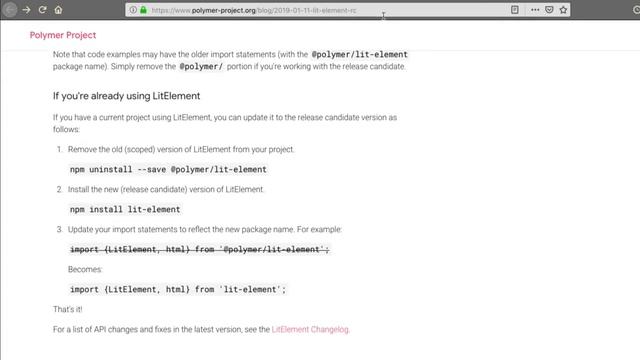This screenshot has width=640, height=360.
Task: Click the 'That's it!' text
Action: point(68,309)
